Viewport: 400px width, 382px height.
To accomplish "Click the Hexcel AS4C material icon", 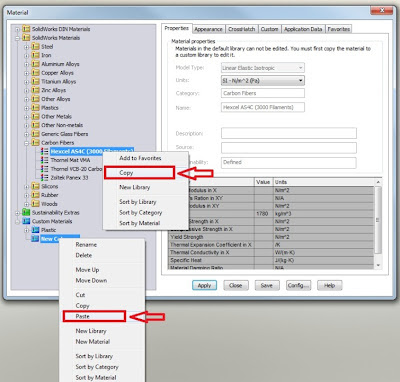I will 45,151.
